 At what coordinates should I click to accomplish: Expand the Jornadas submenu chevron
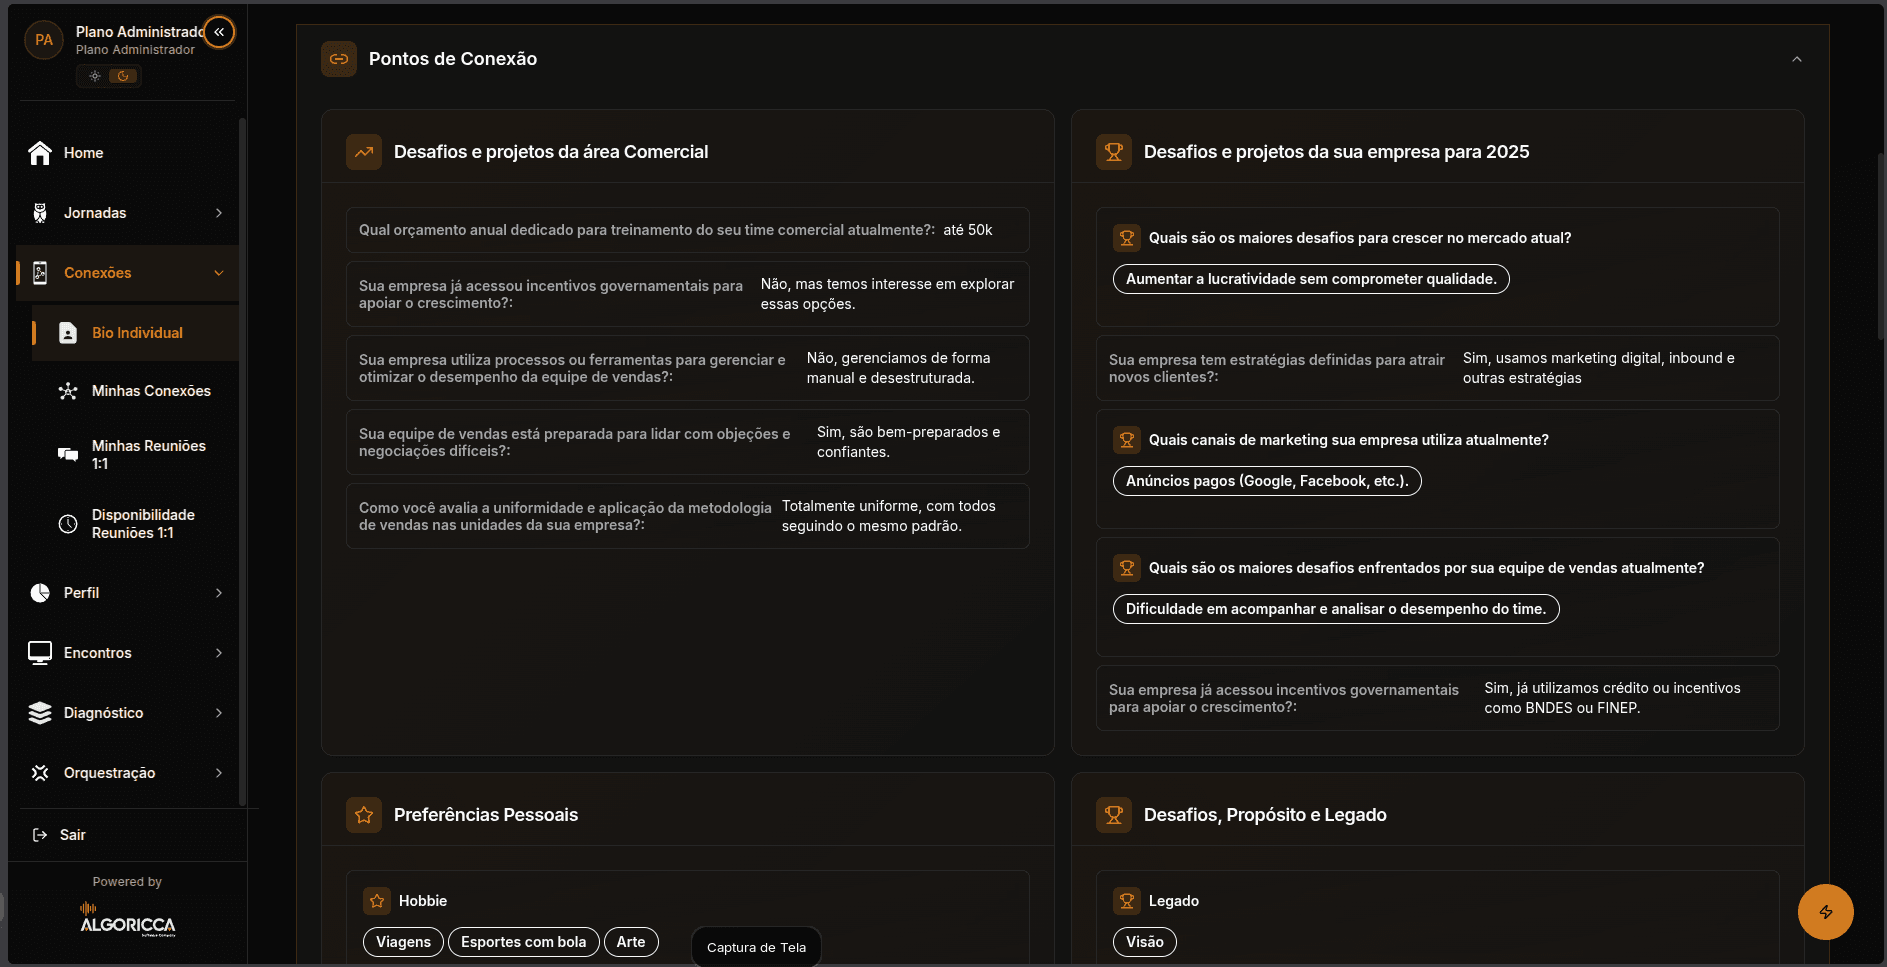click(x=219, y=213)
